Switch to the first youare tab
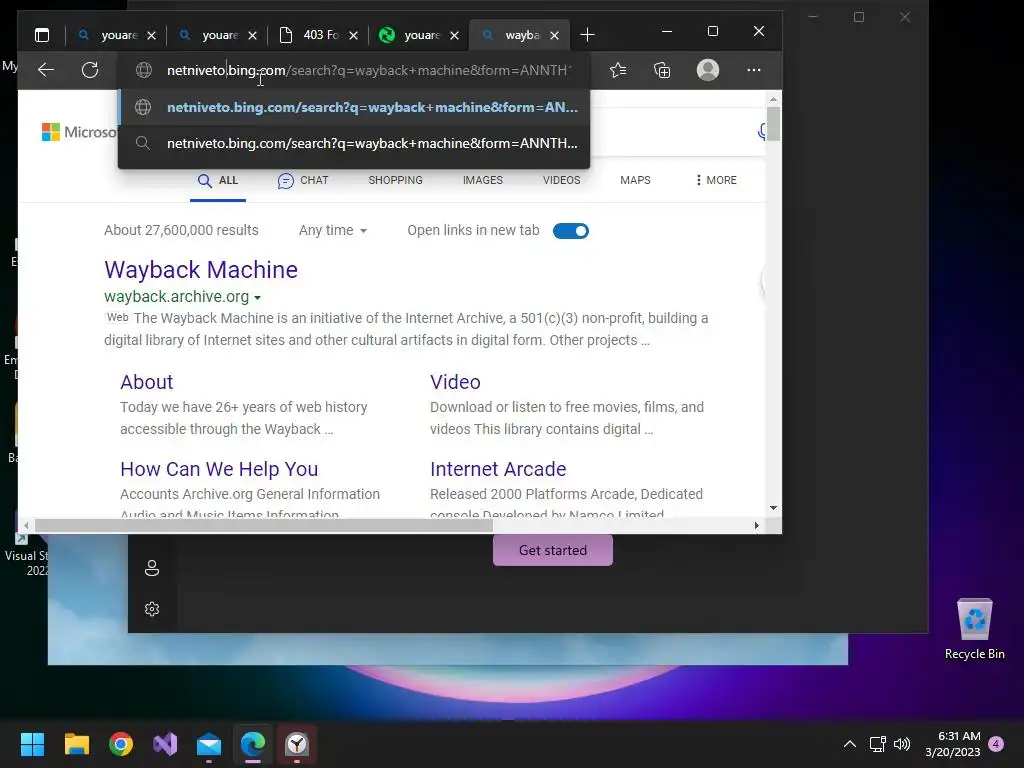The width and height of the screenshot is (1024, 768). coord(116,35)
